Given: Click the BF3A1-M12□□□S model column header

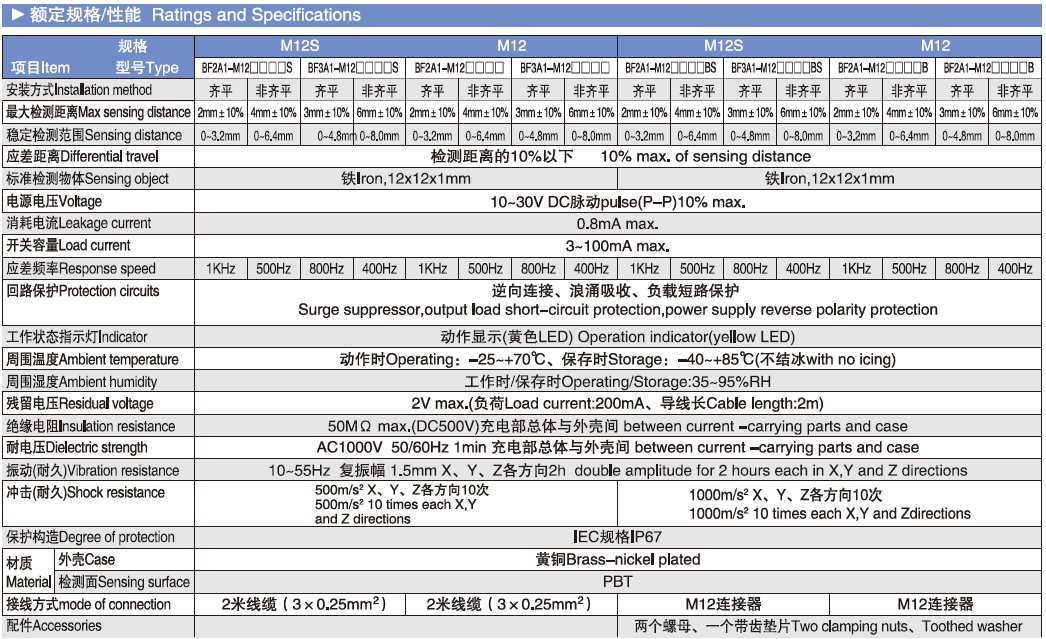Looking at the screenshot, I should pyautogui.click(x=352, y=68).
